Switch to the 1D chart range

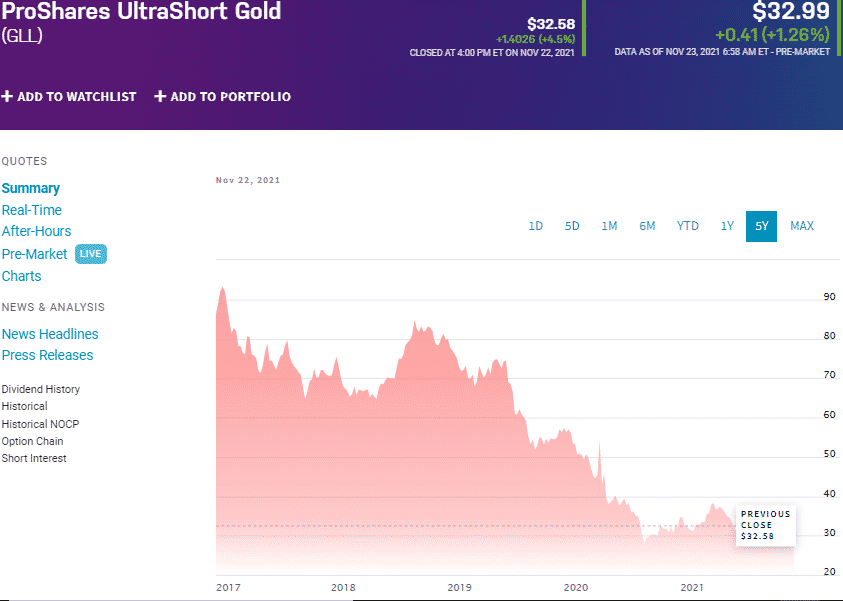(x=535, y=226)
